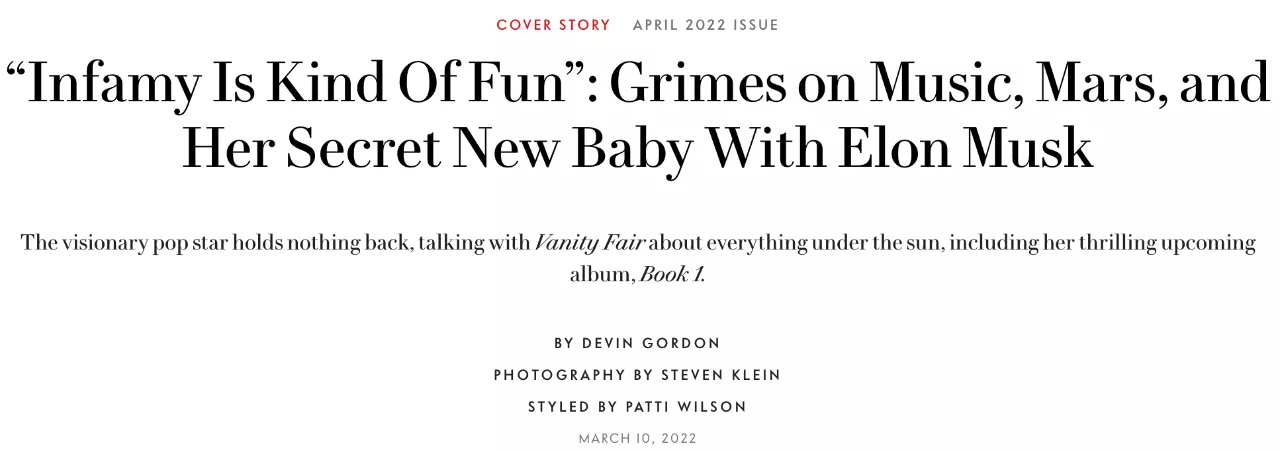Screen dimensions: 1280x451
Task: Click the MARCH 10, 2022 publish date
Action: (x=638, y=438)
